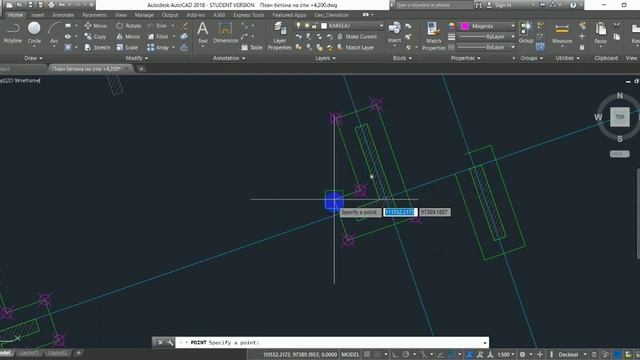
Task: Open Layer Properties manager
Action: [x=280, y=36]
